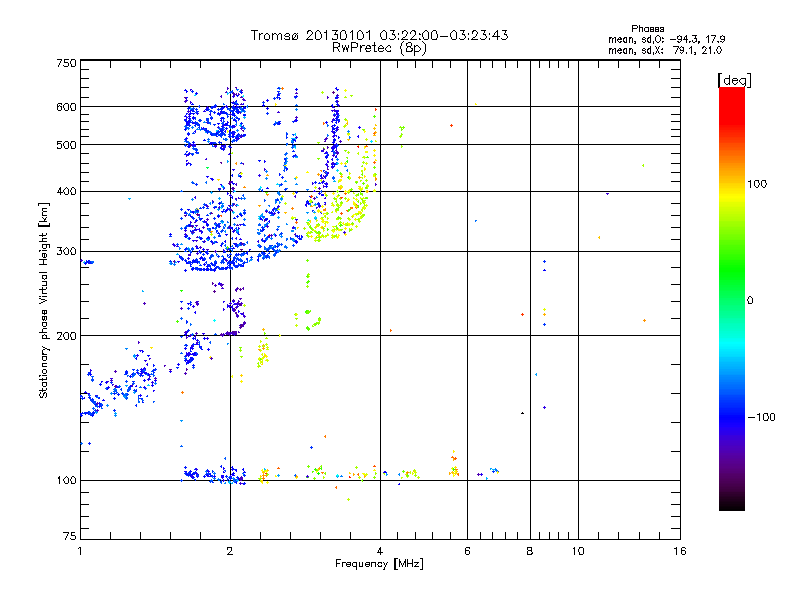Click the y-axis tick value '600'
The height and width of the screenshot is (600, 800).
pyautogui.click(x=66, y=107)
